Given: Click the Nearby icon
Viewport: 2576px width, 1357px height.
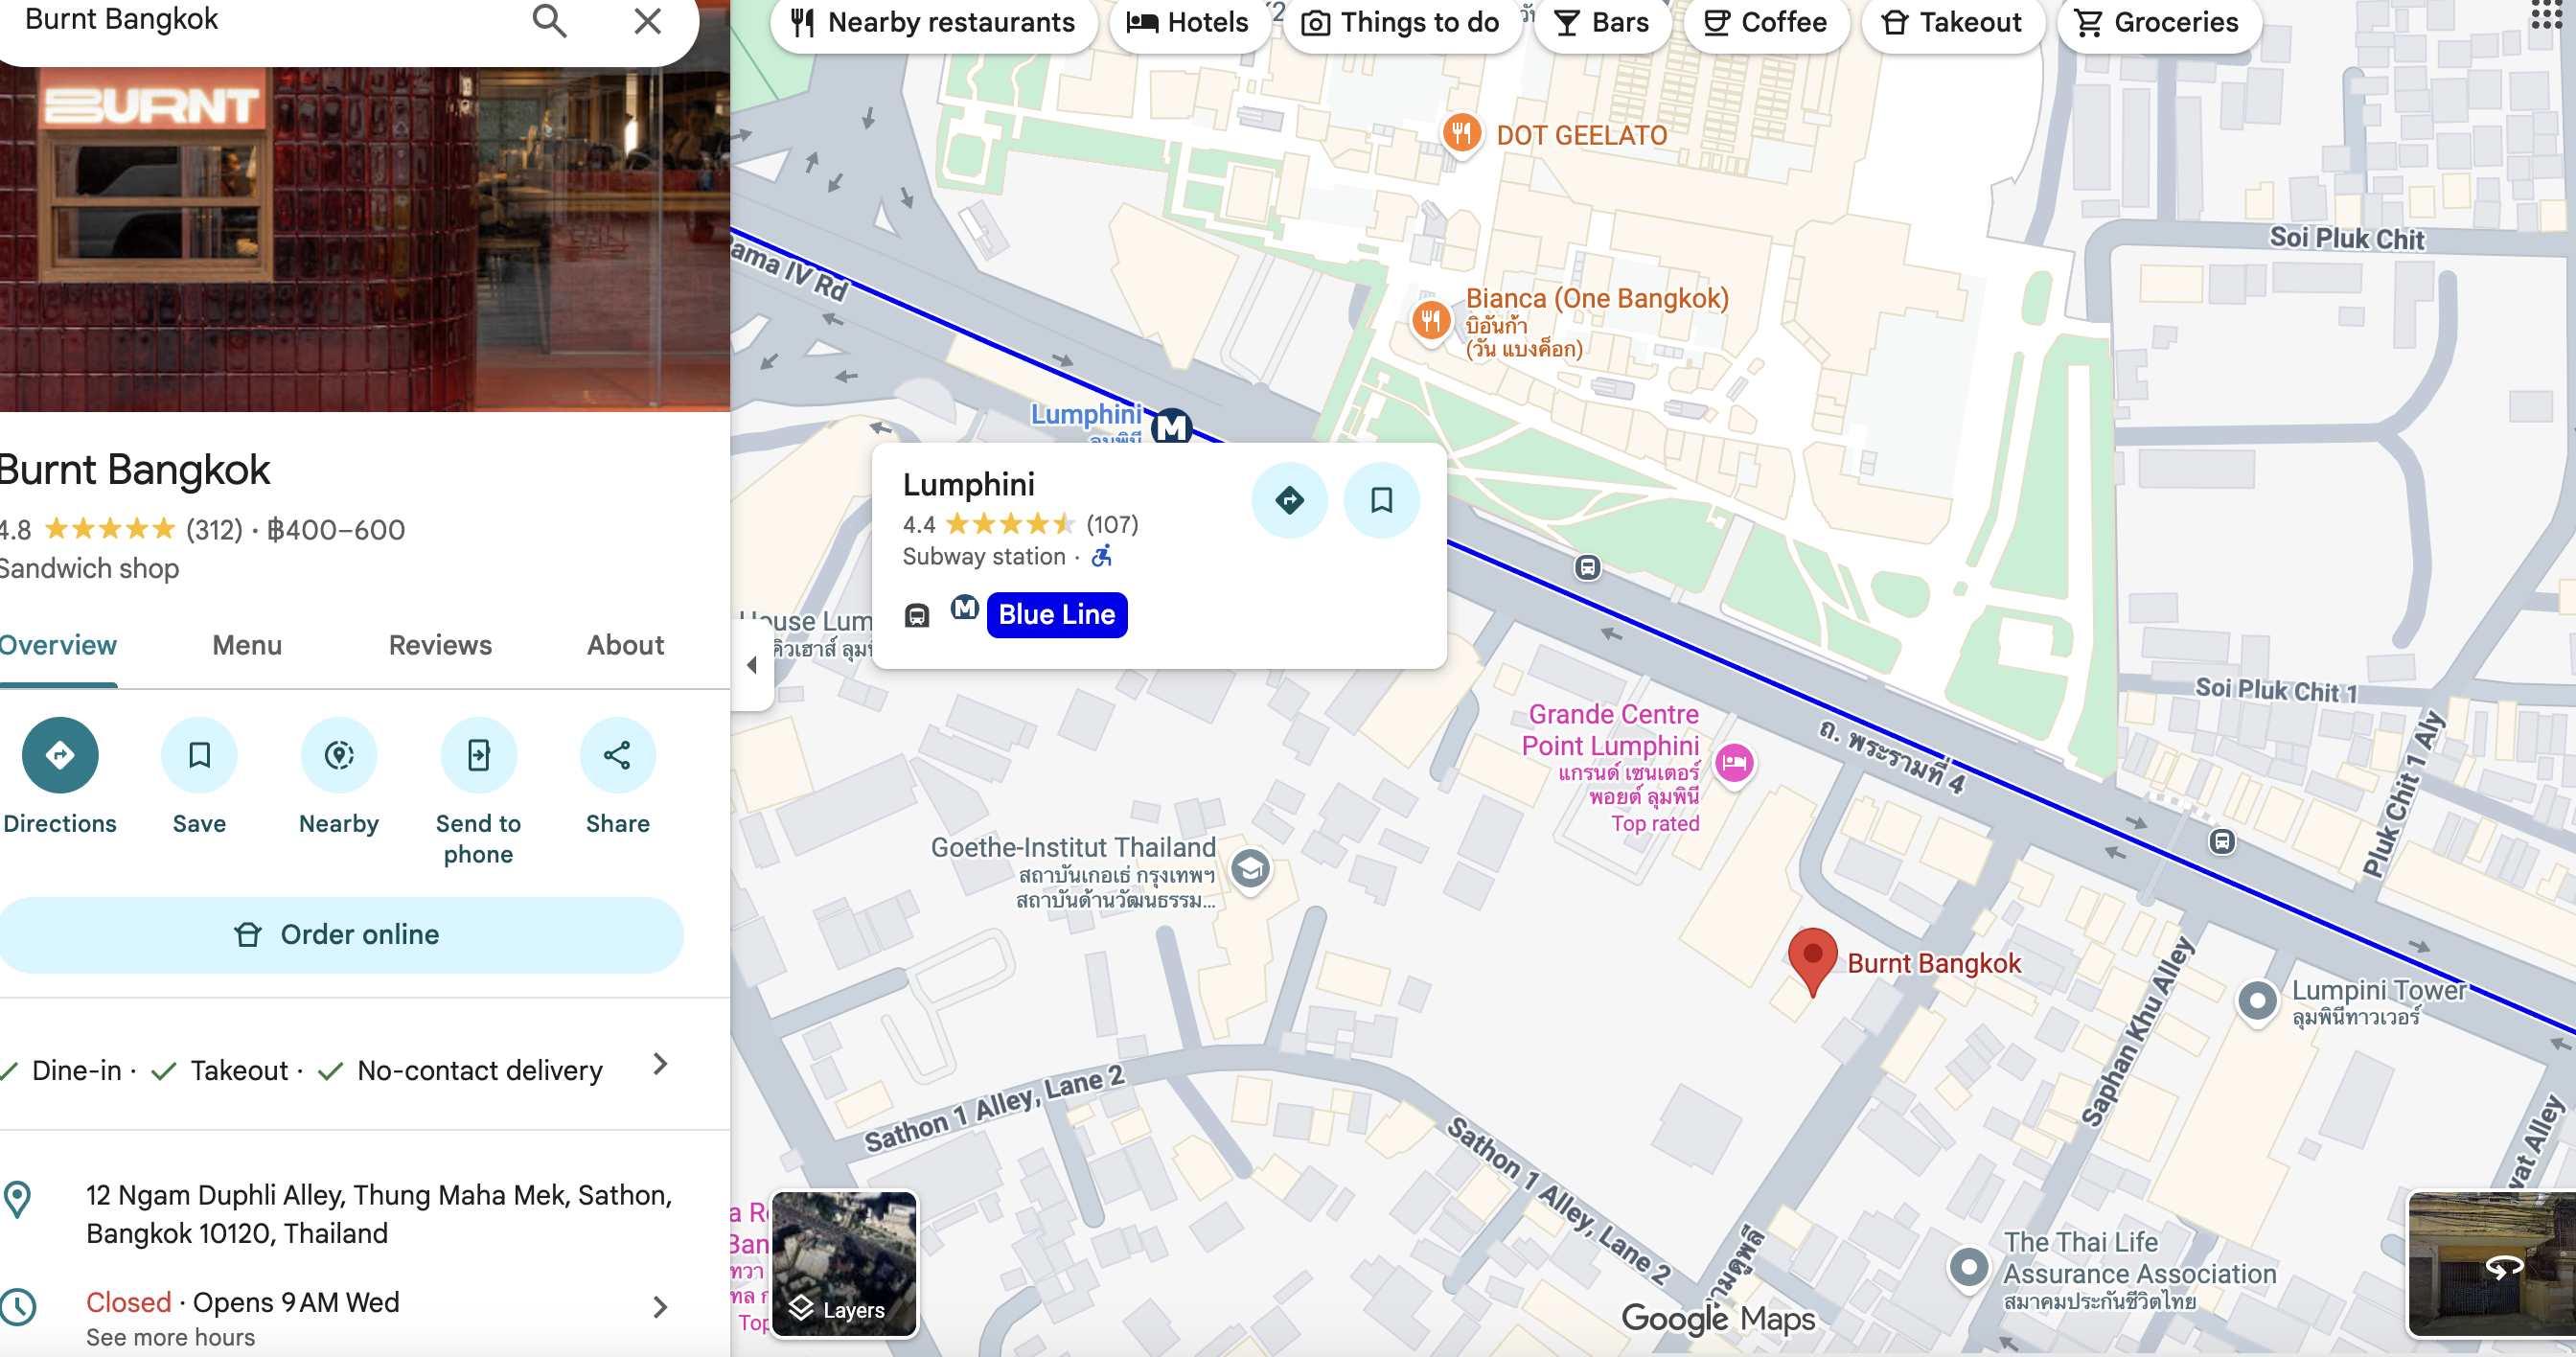Looking at the screenshot, I should (x=339, y=755).
